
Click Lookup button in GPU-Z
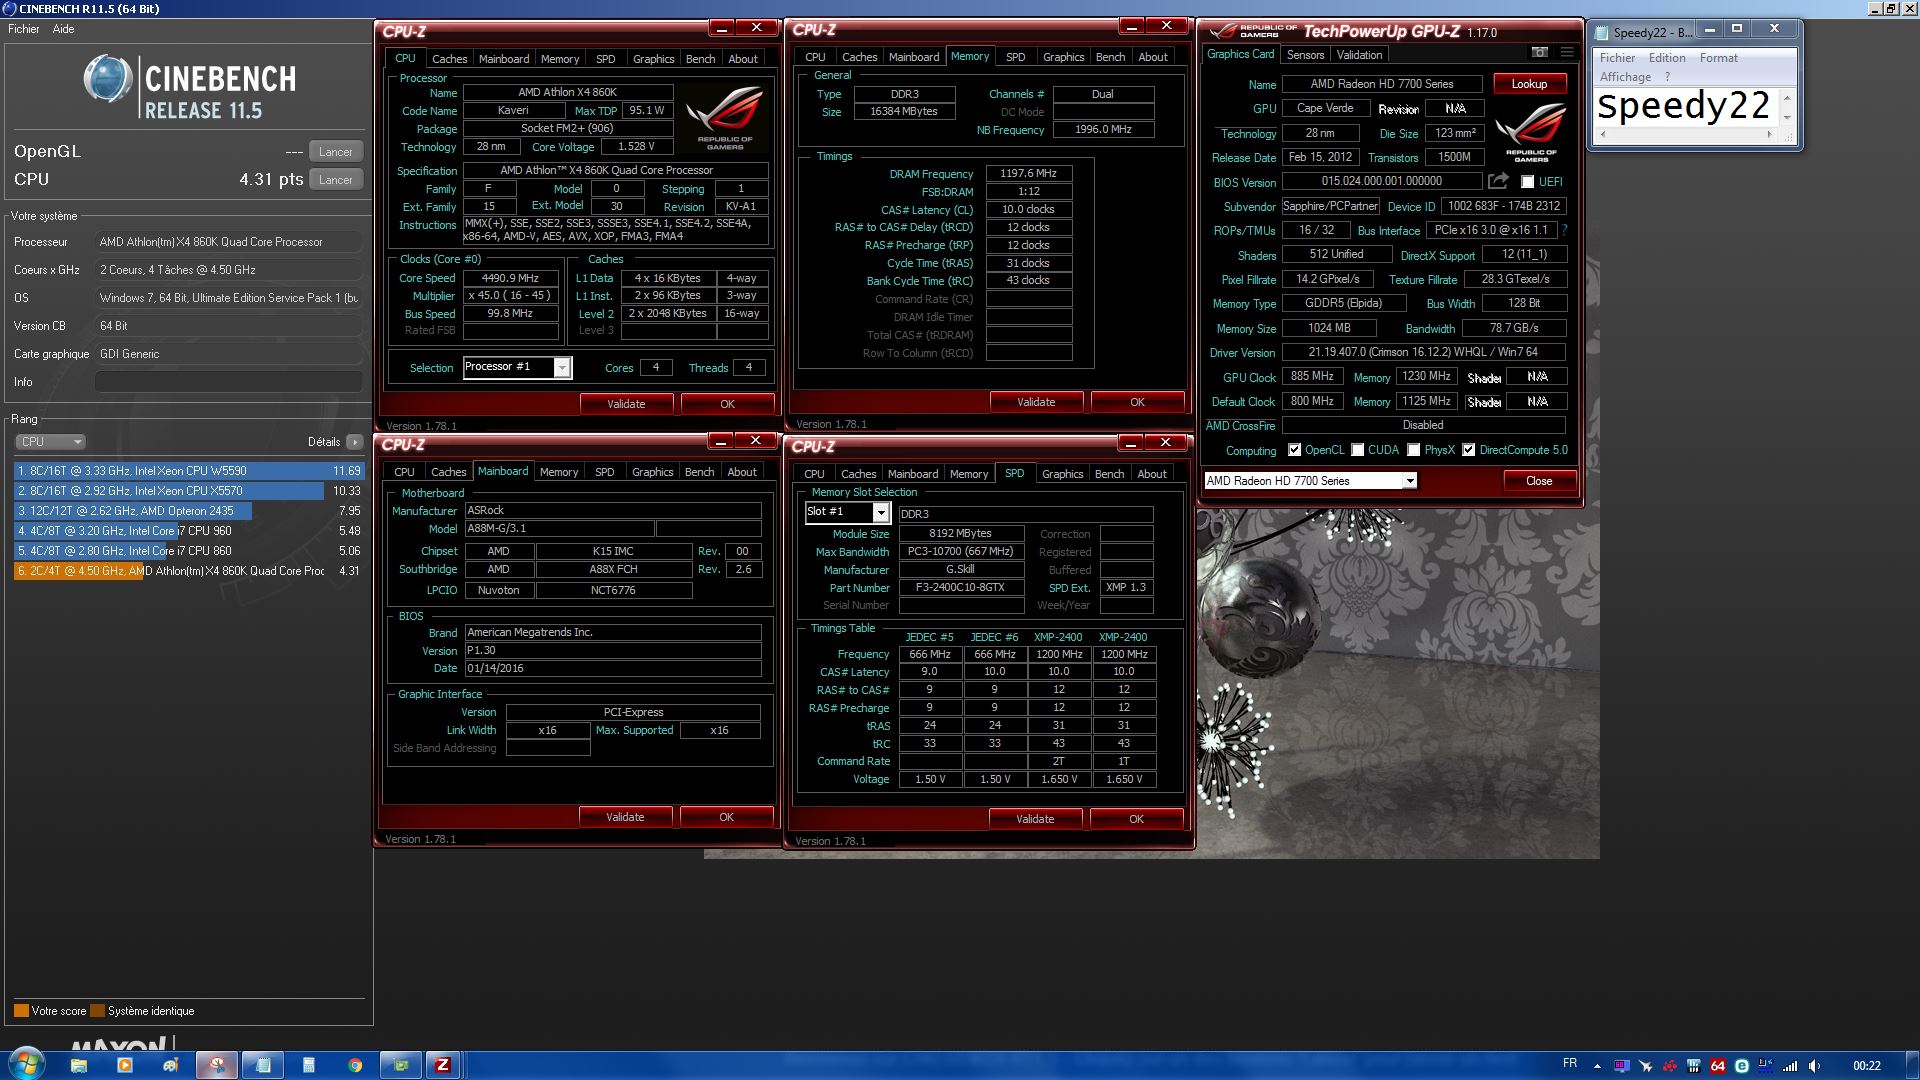1529,84
